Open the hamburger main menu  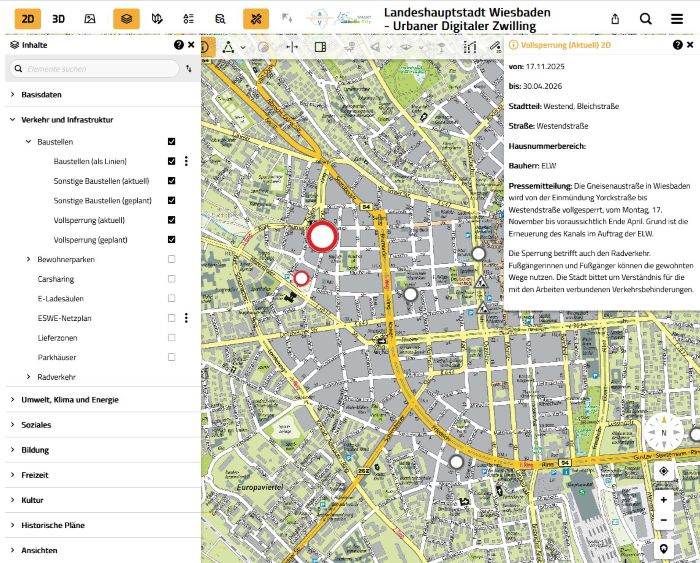(x=677, y=18)
